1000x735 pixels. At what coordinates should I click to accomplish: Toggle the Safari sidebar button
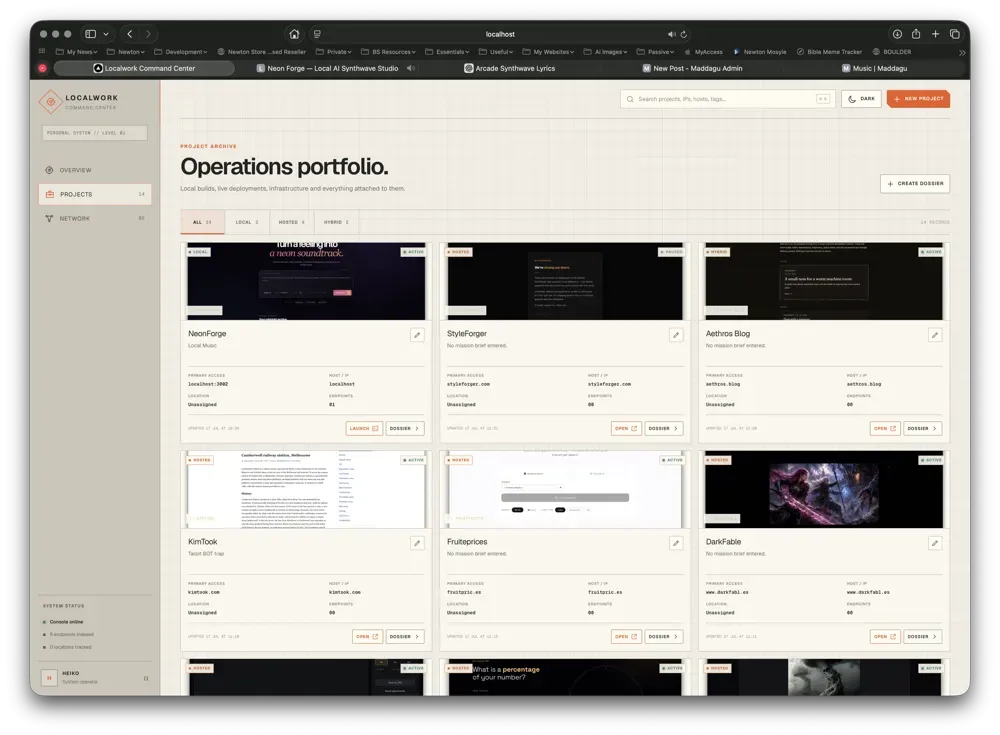91,34
